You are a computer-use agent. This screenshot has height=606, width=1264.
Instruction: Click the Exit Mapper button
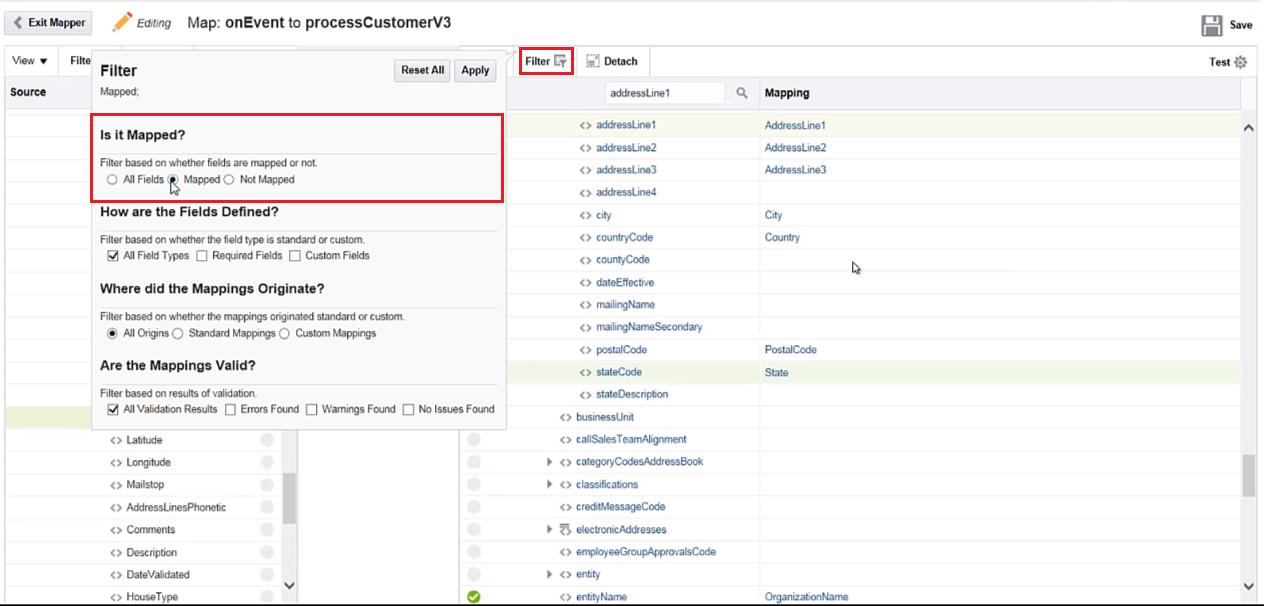(x=49, y=22)
